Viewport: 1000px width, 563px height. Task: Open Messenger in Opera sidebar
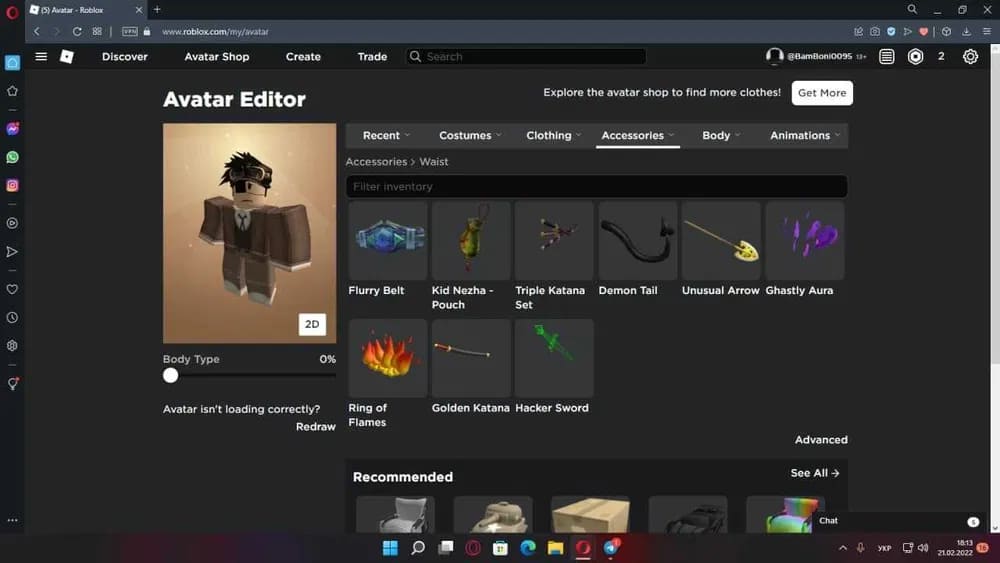tap(12, 129)
